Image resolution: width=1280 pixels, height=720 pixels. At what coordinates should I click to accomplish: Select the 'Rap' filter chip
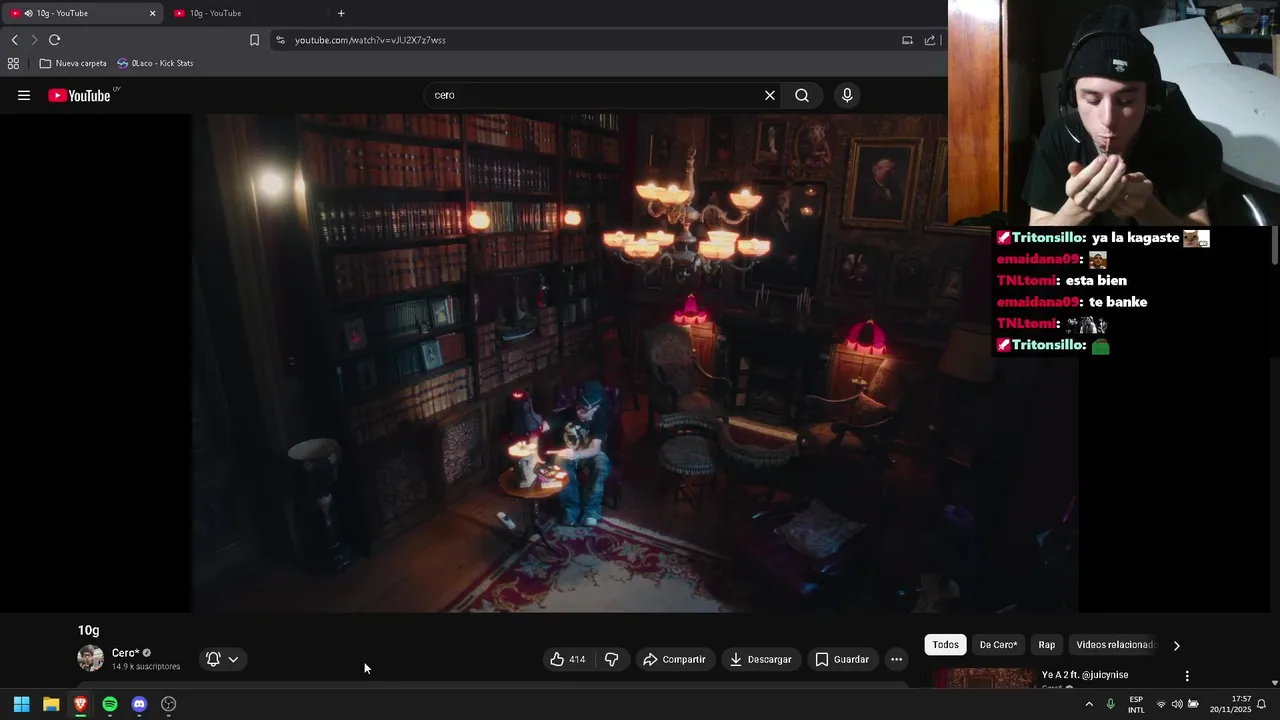(x=1046, y=645)
